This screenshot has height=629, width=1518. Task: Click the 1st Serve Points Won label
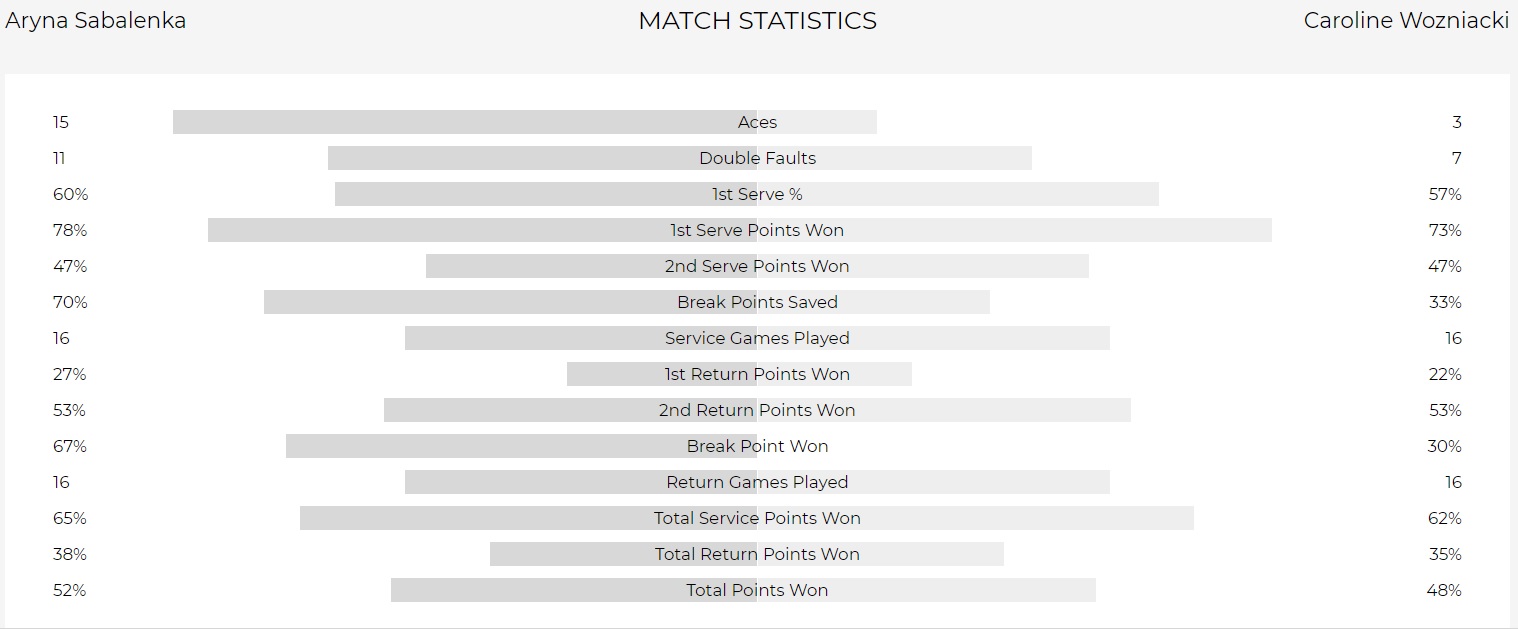[757, 230]
